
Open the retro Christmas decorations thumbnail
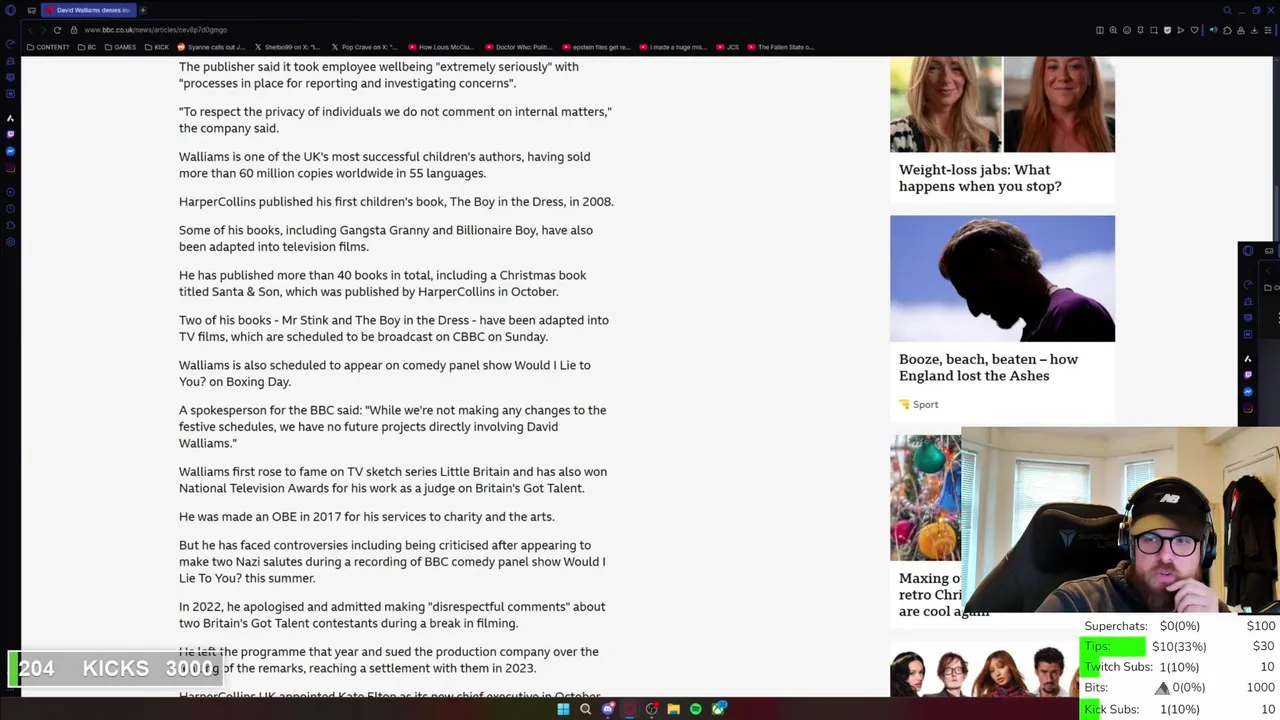coord(925,497)
